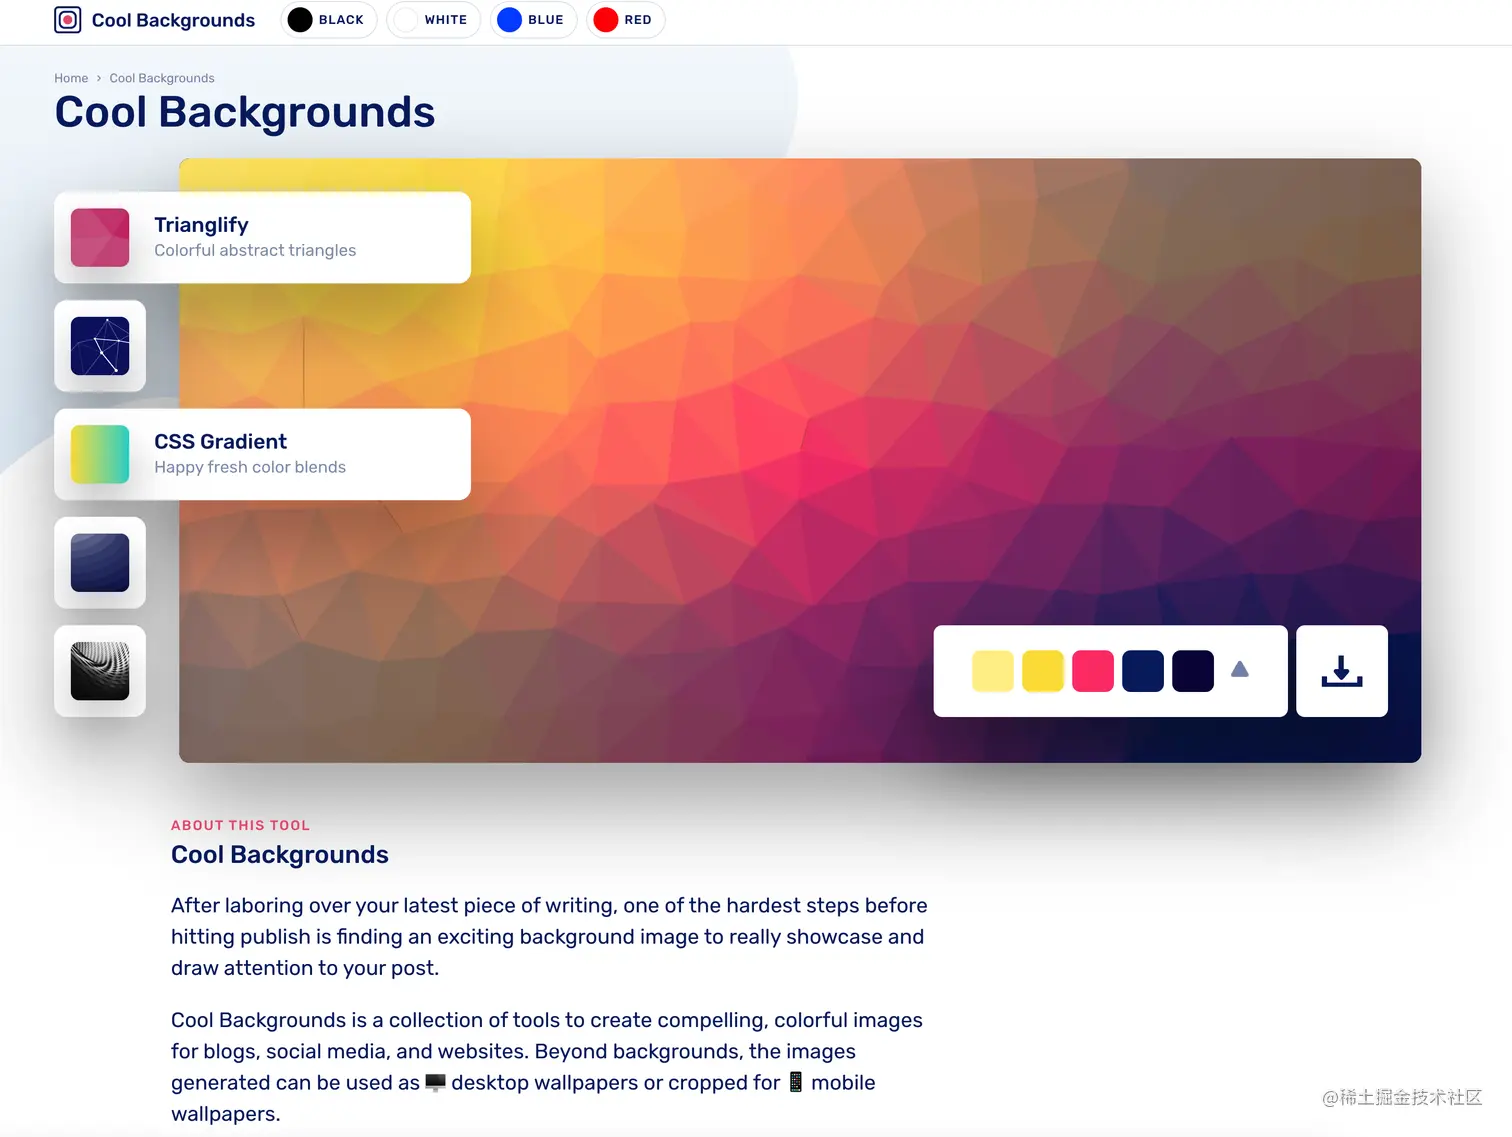Pick the darkest purple-black color swatch
1512x1137 pixels.
[1193, 671]
